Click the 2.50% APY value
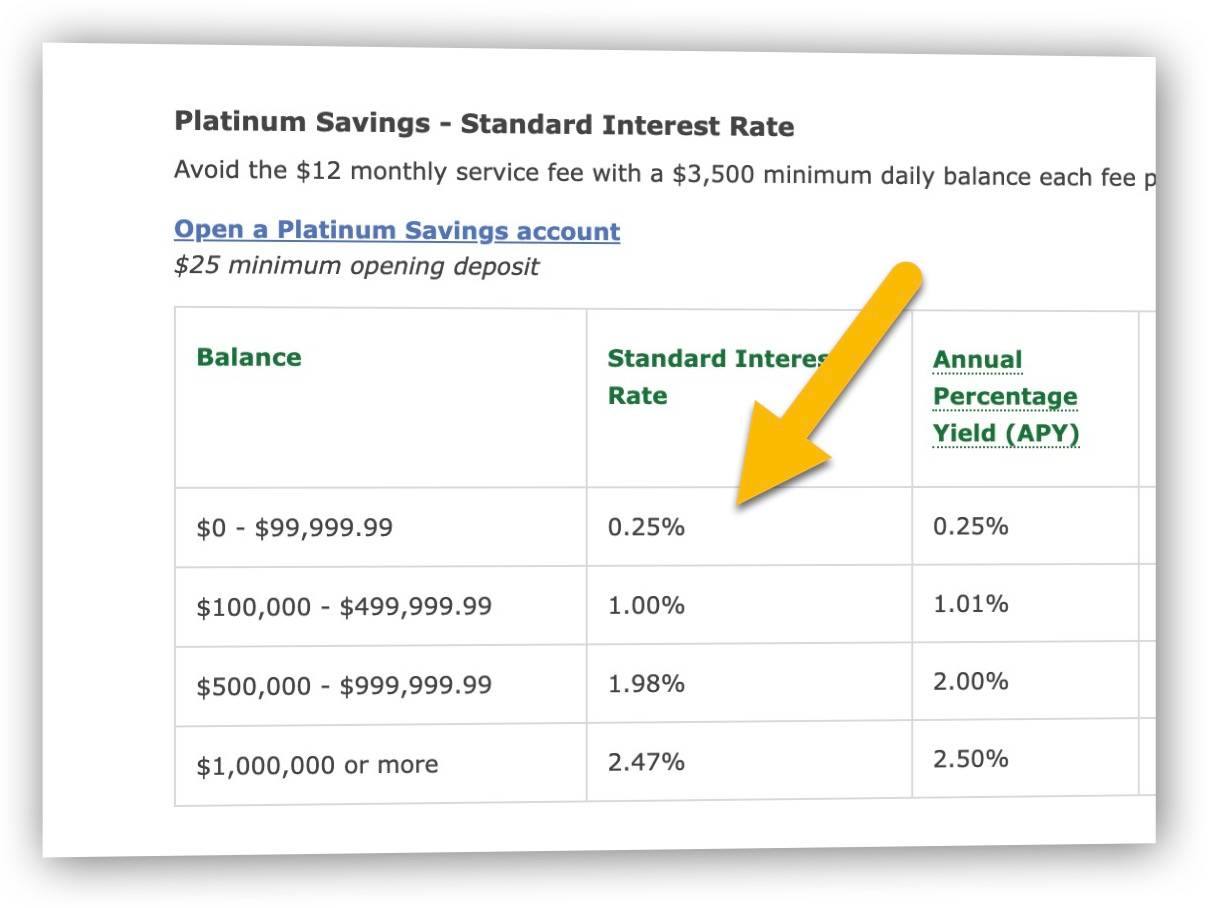This screenshot has height=908, width=1230. click(x=970, y=759)
